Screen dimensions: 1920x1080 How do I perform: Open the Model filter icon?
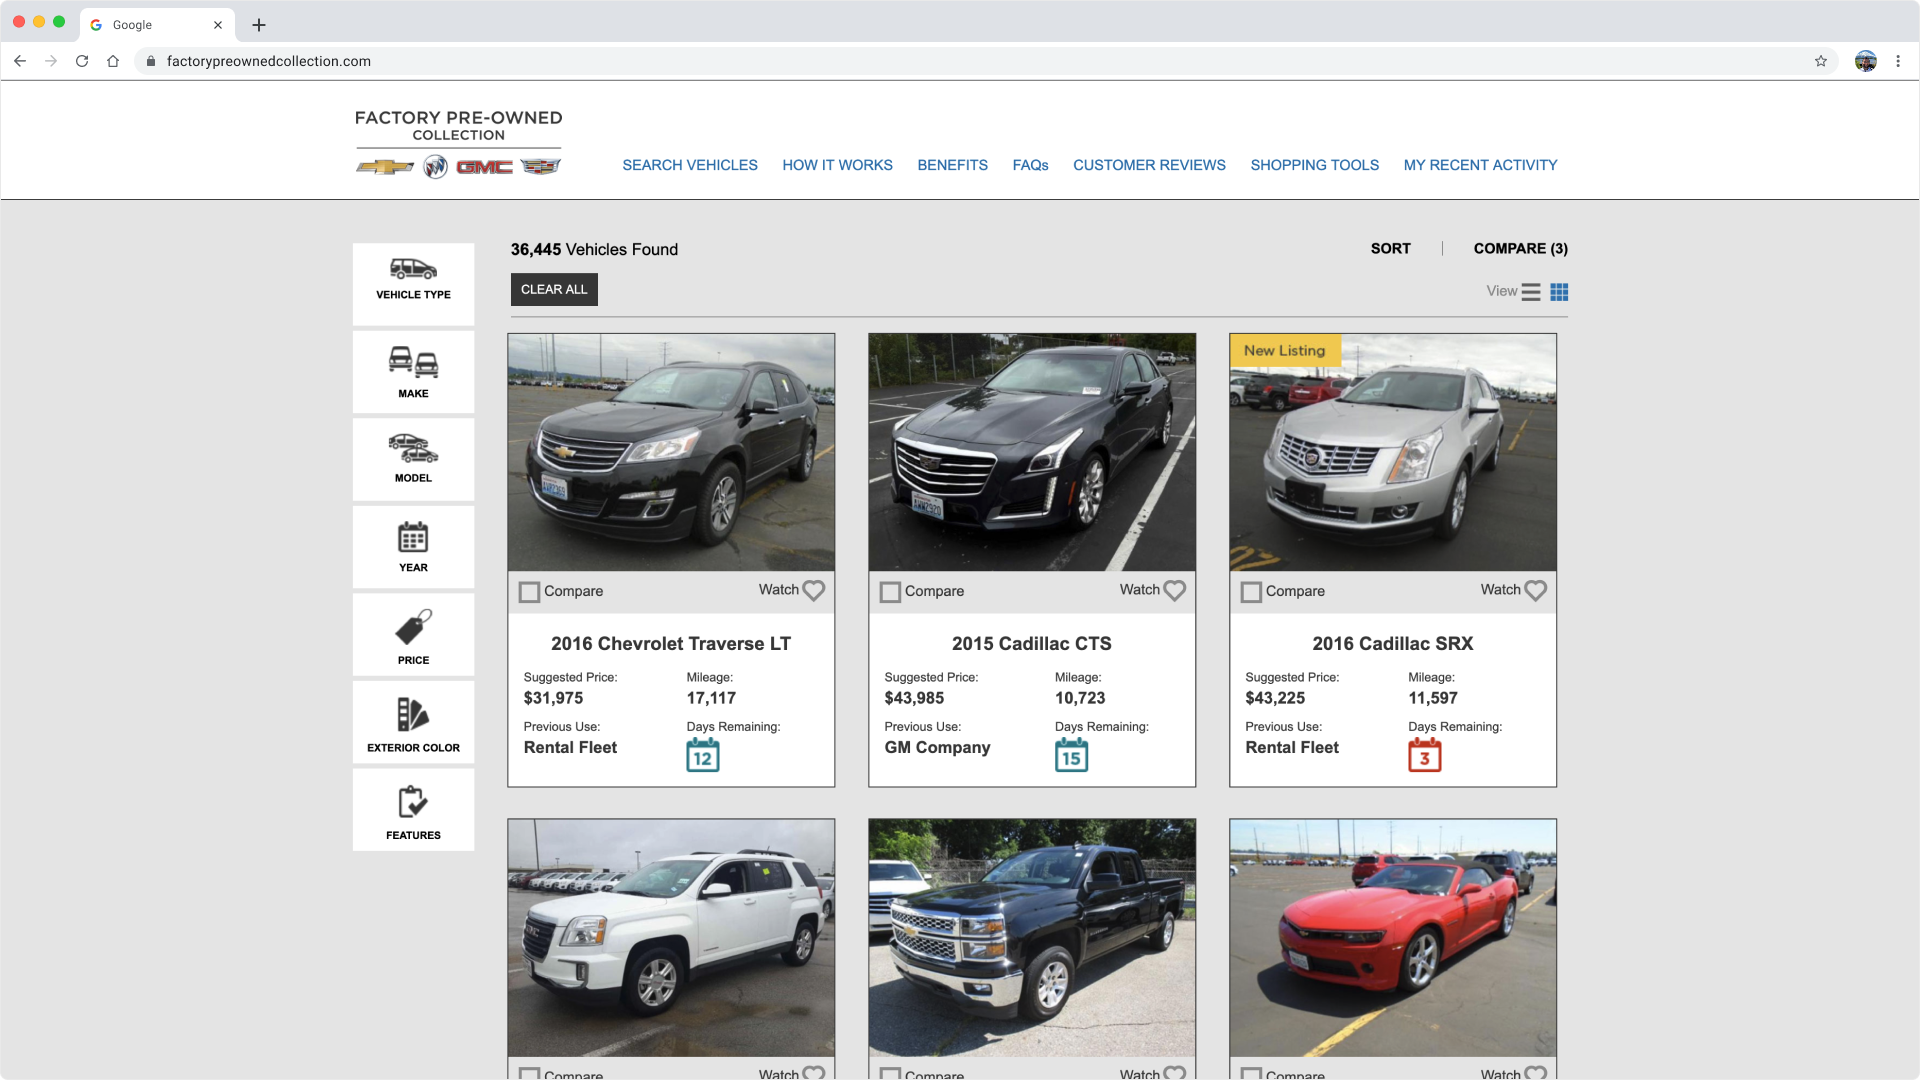pos(413,449)
